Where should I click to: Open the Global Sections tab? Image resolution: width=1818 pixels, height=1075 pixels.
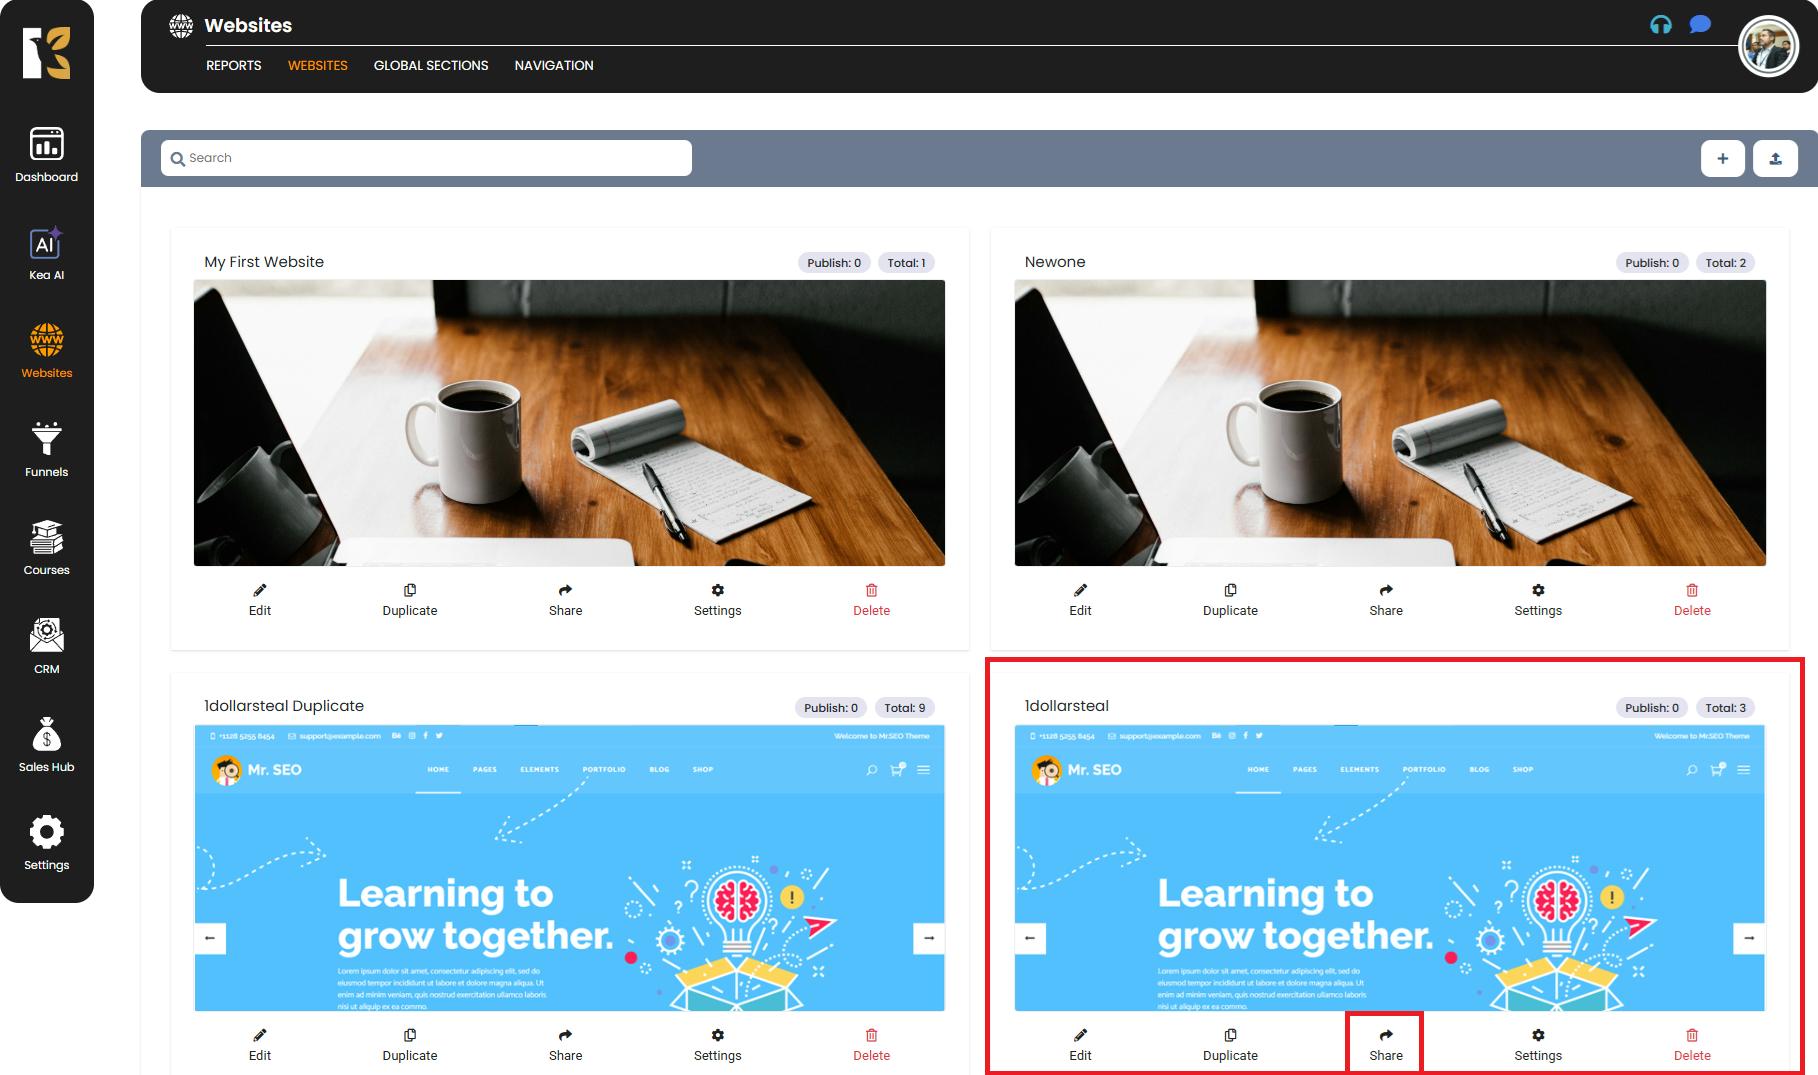point(431,65)
